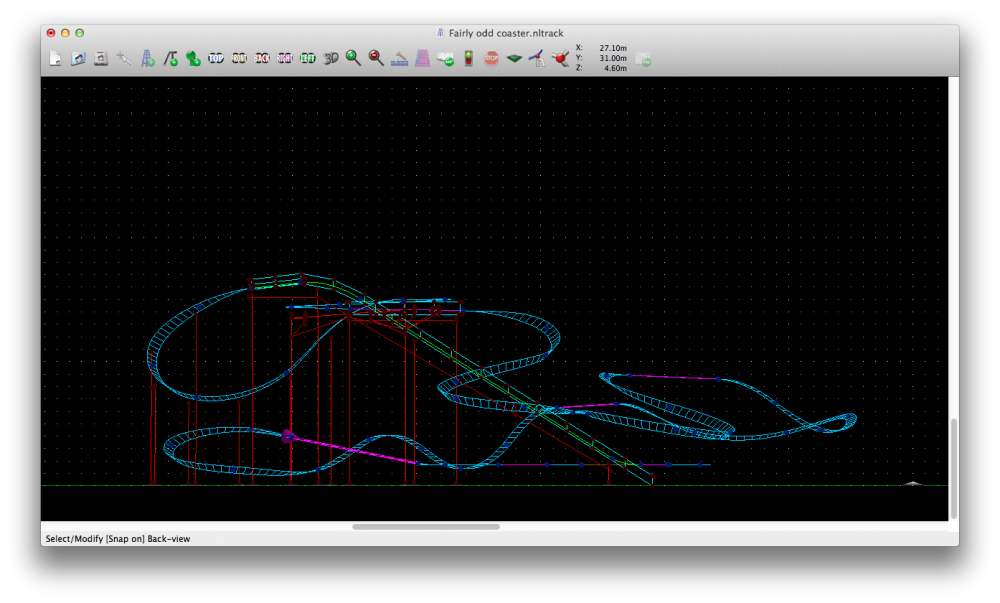Switch to the TOP view
The width and height of the screenshot is (1000, 603).
pos(216,59)
